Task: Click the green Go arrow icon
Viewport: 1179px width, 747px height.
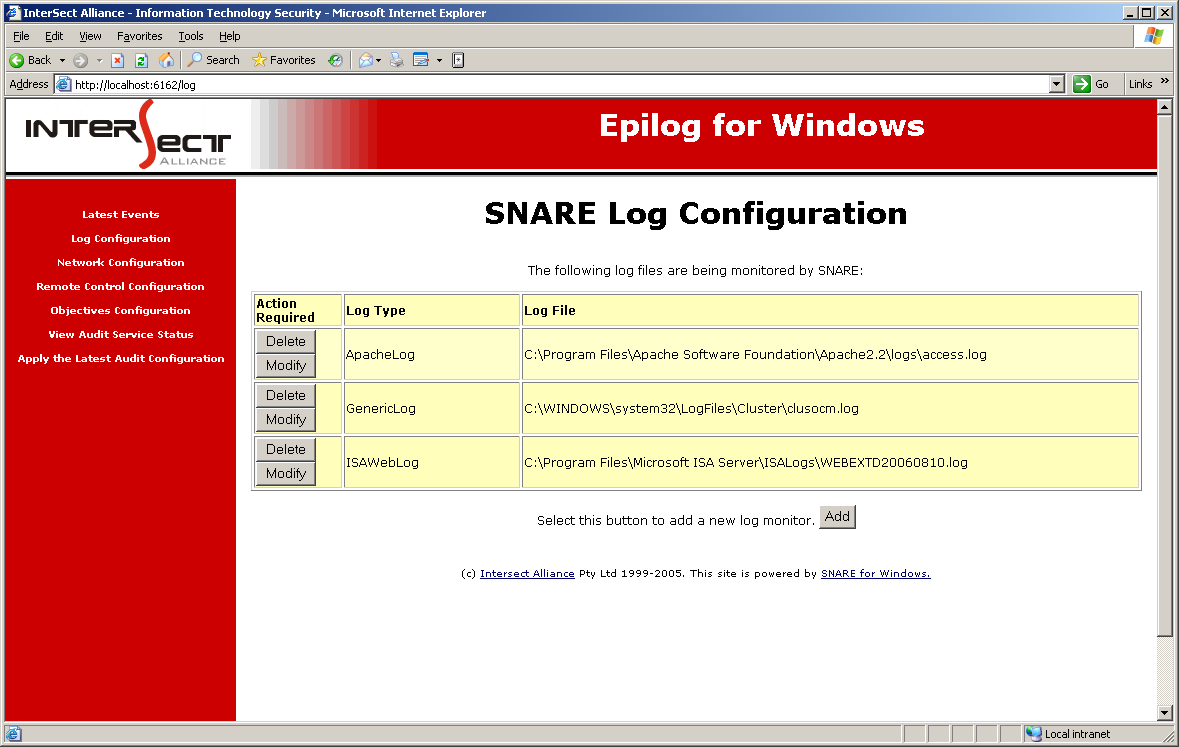Action: click(1082, 84)
